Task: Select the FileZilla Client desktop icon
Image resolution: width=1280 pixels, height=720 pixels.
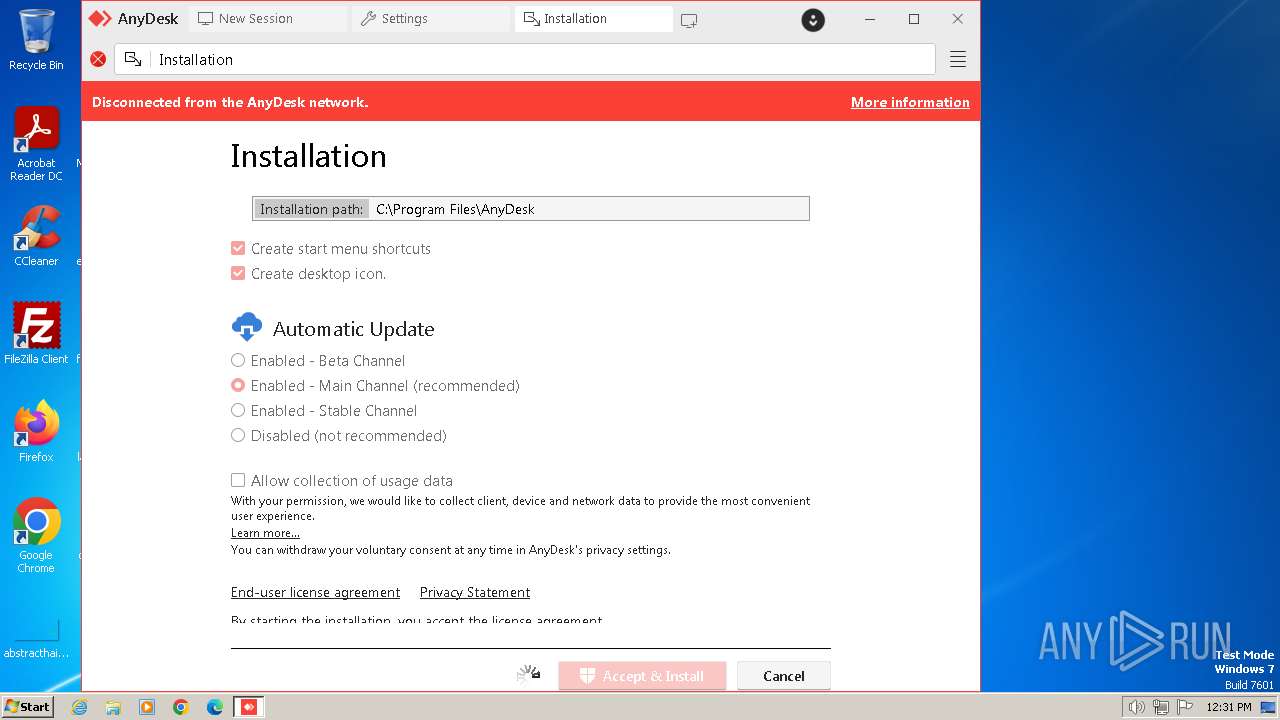Action: [36, 333]
